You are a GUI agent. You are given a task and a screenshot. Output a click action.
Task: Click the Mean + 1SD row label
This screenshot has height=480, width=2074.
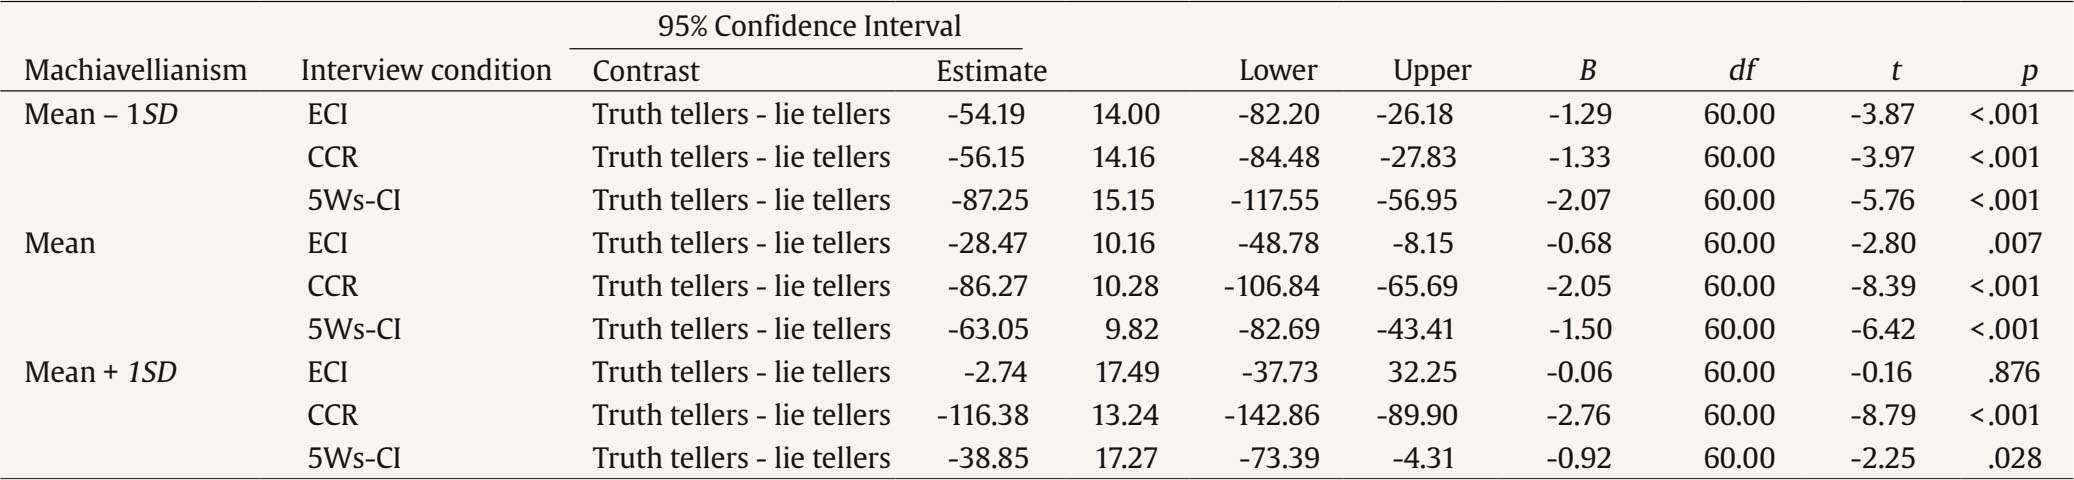(101, 372)
